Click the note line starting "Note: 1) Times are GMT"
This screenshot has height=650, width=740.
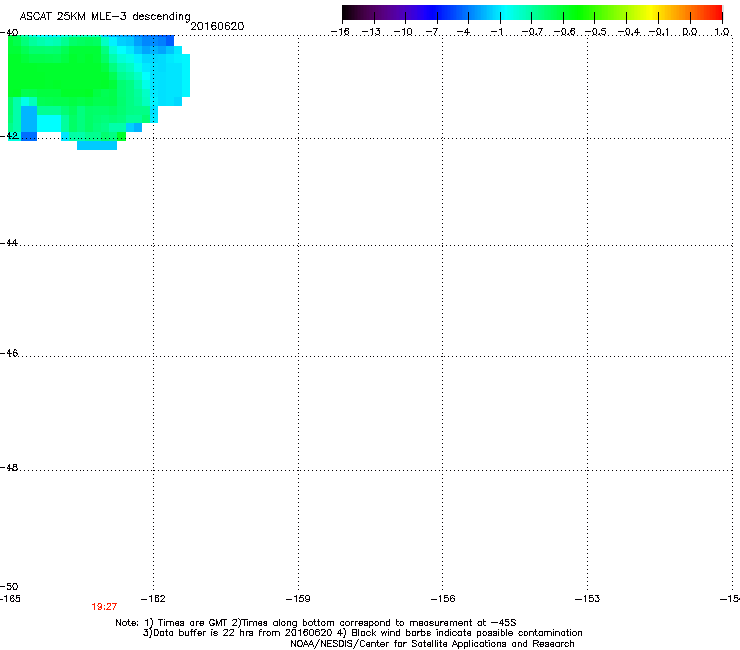[316, 623]
